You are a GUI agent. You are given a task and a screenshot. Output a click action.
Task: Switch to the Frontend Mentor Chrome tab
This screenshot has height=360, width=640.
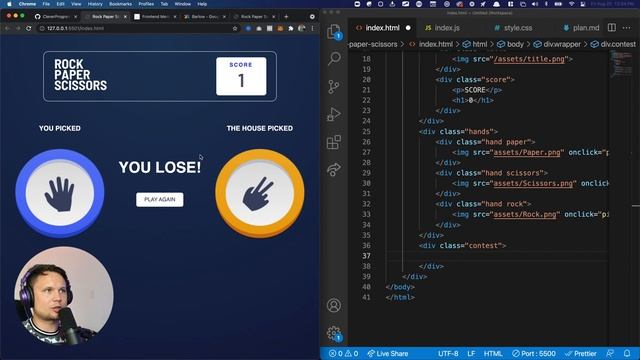click(156, 17)
